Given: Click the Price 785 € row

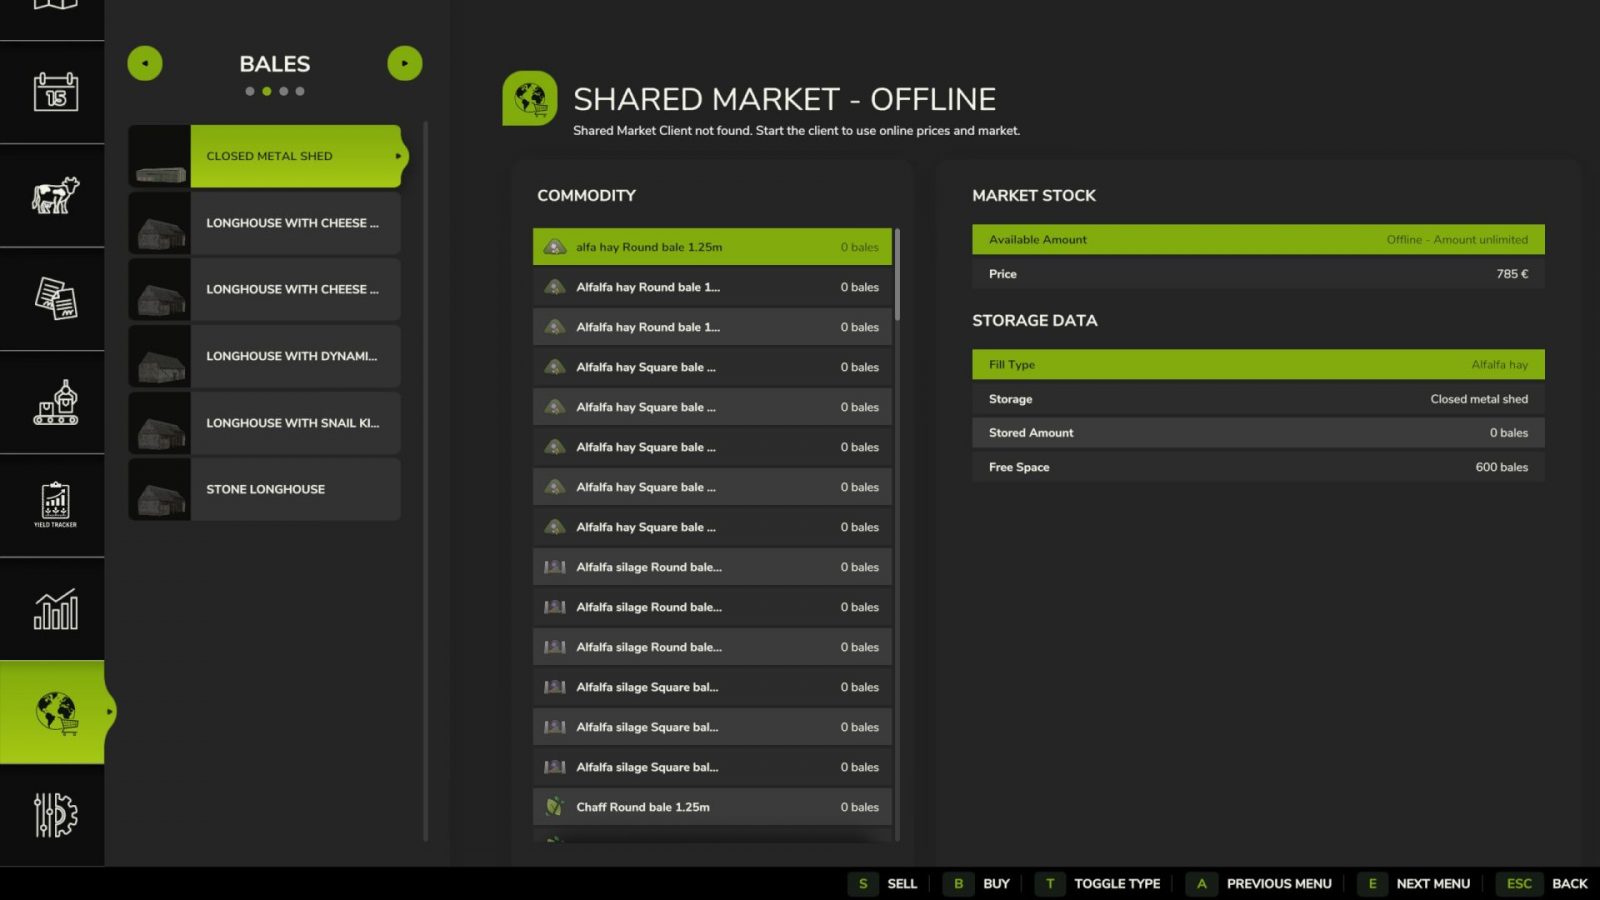Looking at the screenshot, I should click(1258, 274).
